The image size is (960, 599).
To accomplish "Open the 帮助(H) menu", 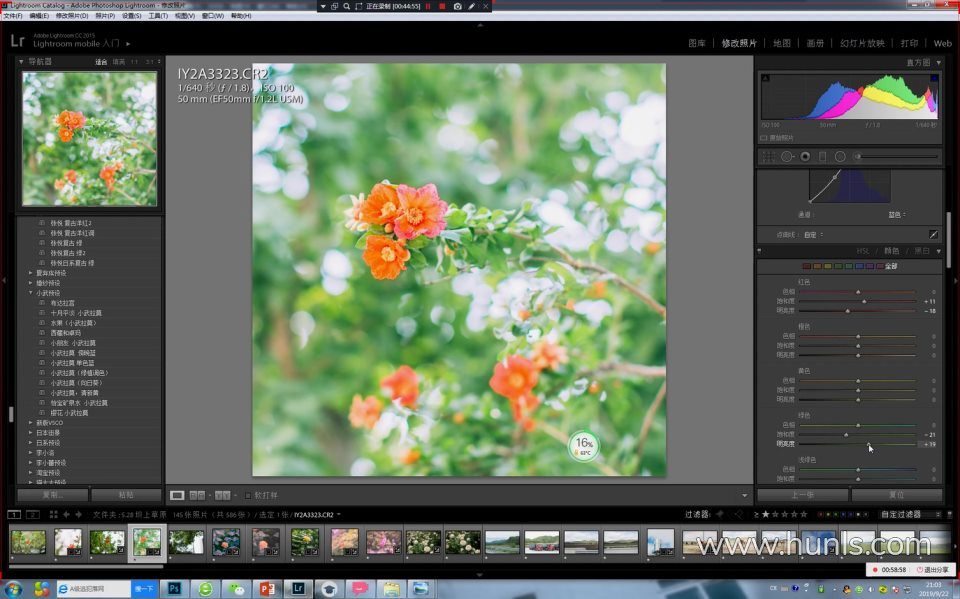I will [241, 16].
